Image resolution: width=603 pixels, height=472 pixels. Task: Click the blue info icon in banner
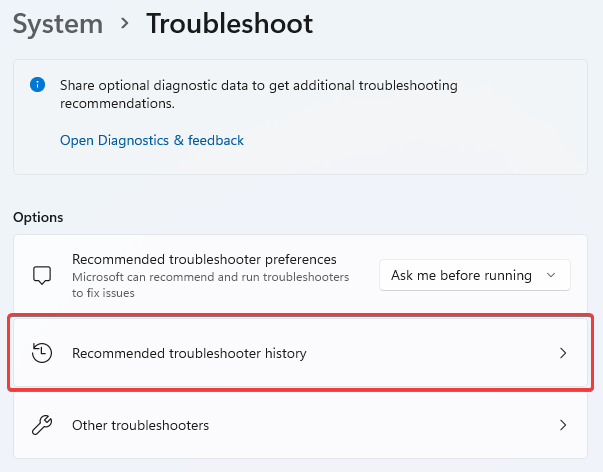pyautogui.click(x=37, y=86)
